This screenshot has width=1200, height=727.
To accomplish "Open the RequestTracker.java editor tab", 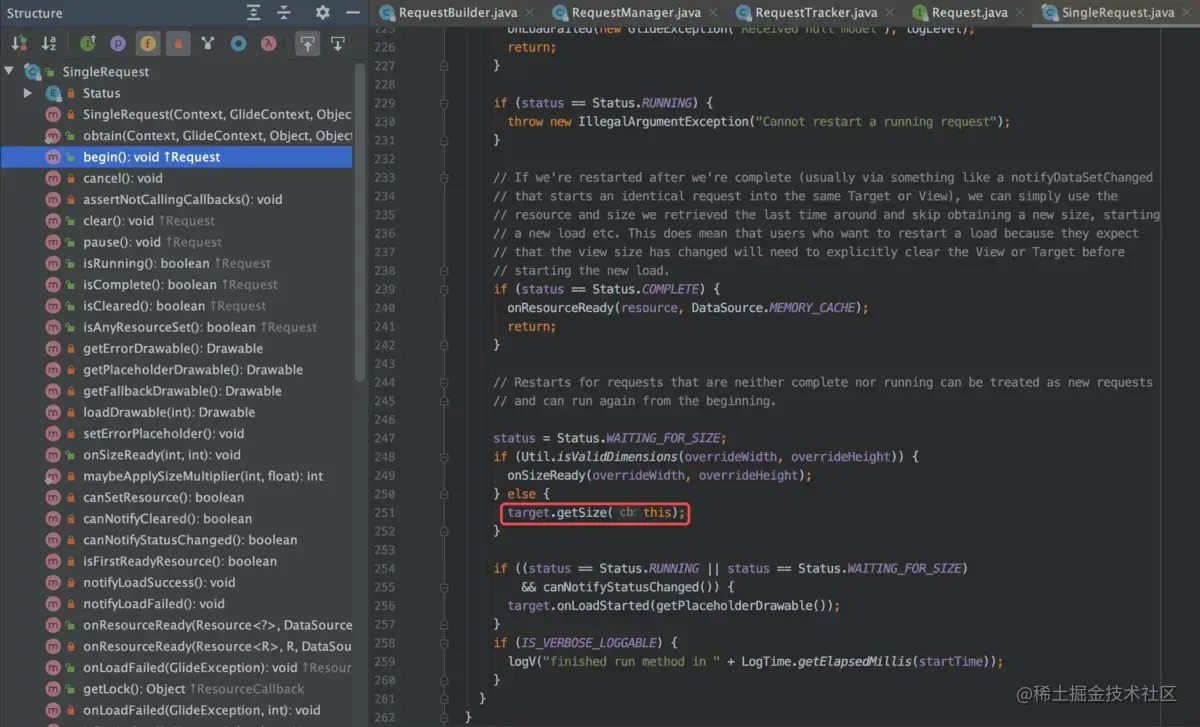I will coord(815,13).
